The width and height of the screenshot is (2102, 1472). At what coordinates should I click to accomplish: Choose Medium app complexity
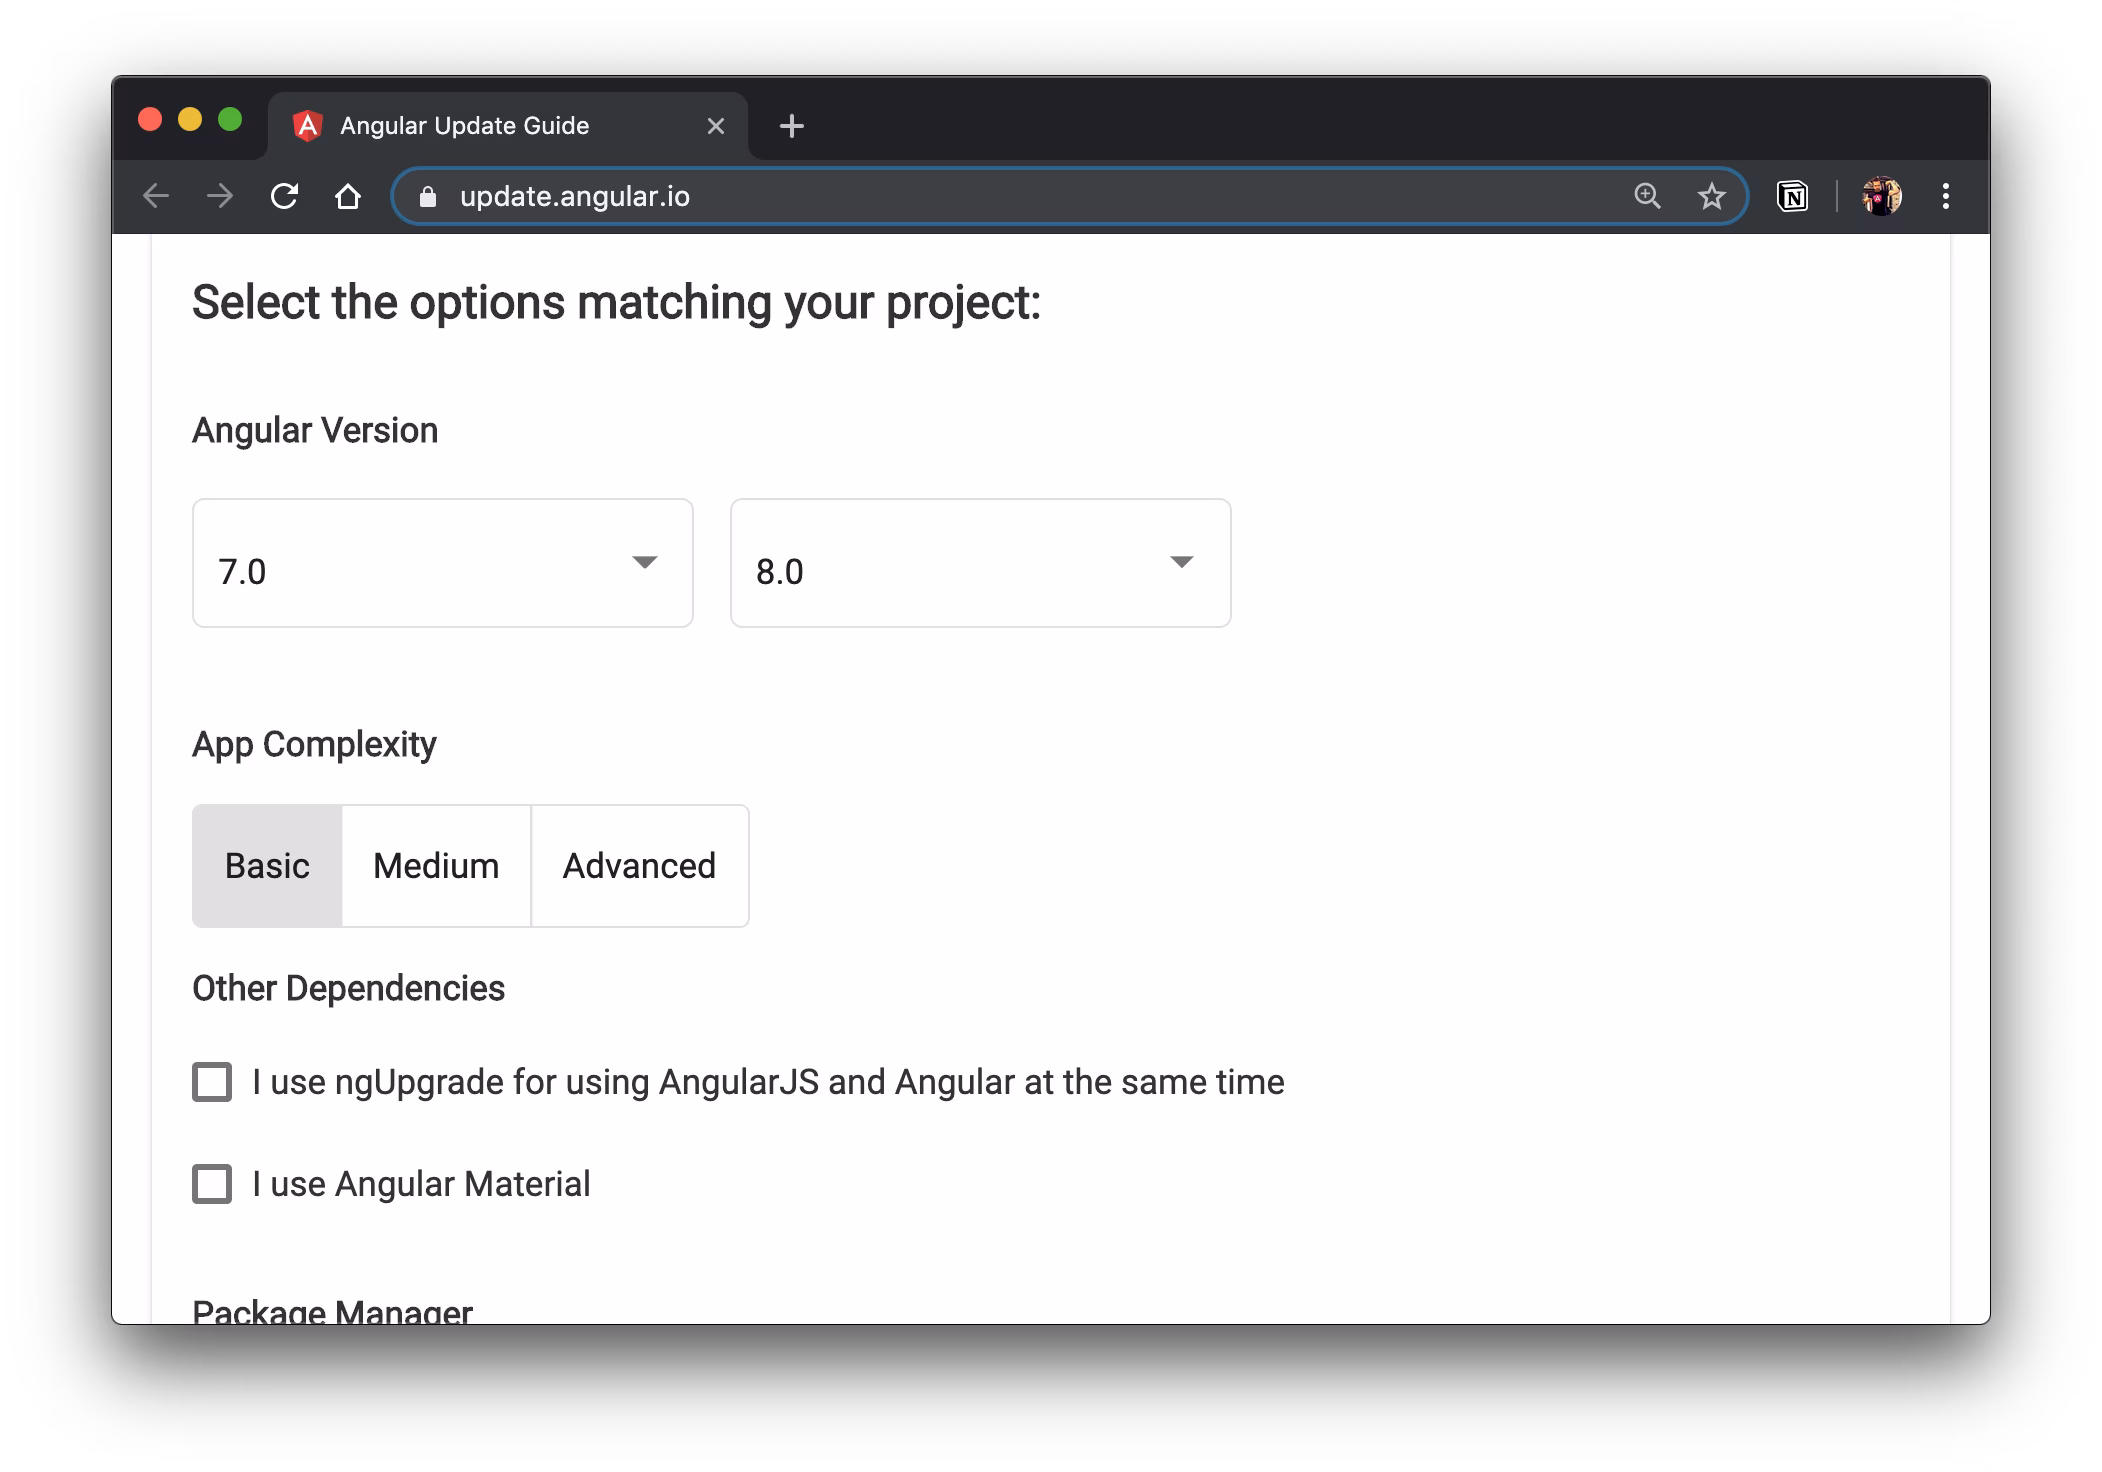436,866
